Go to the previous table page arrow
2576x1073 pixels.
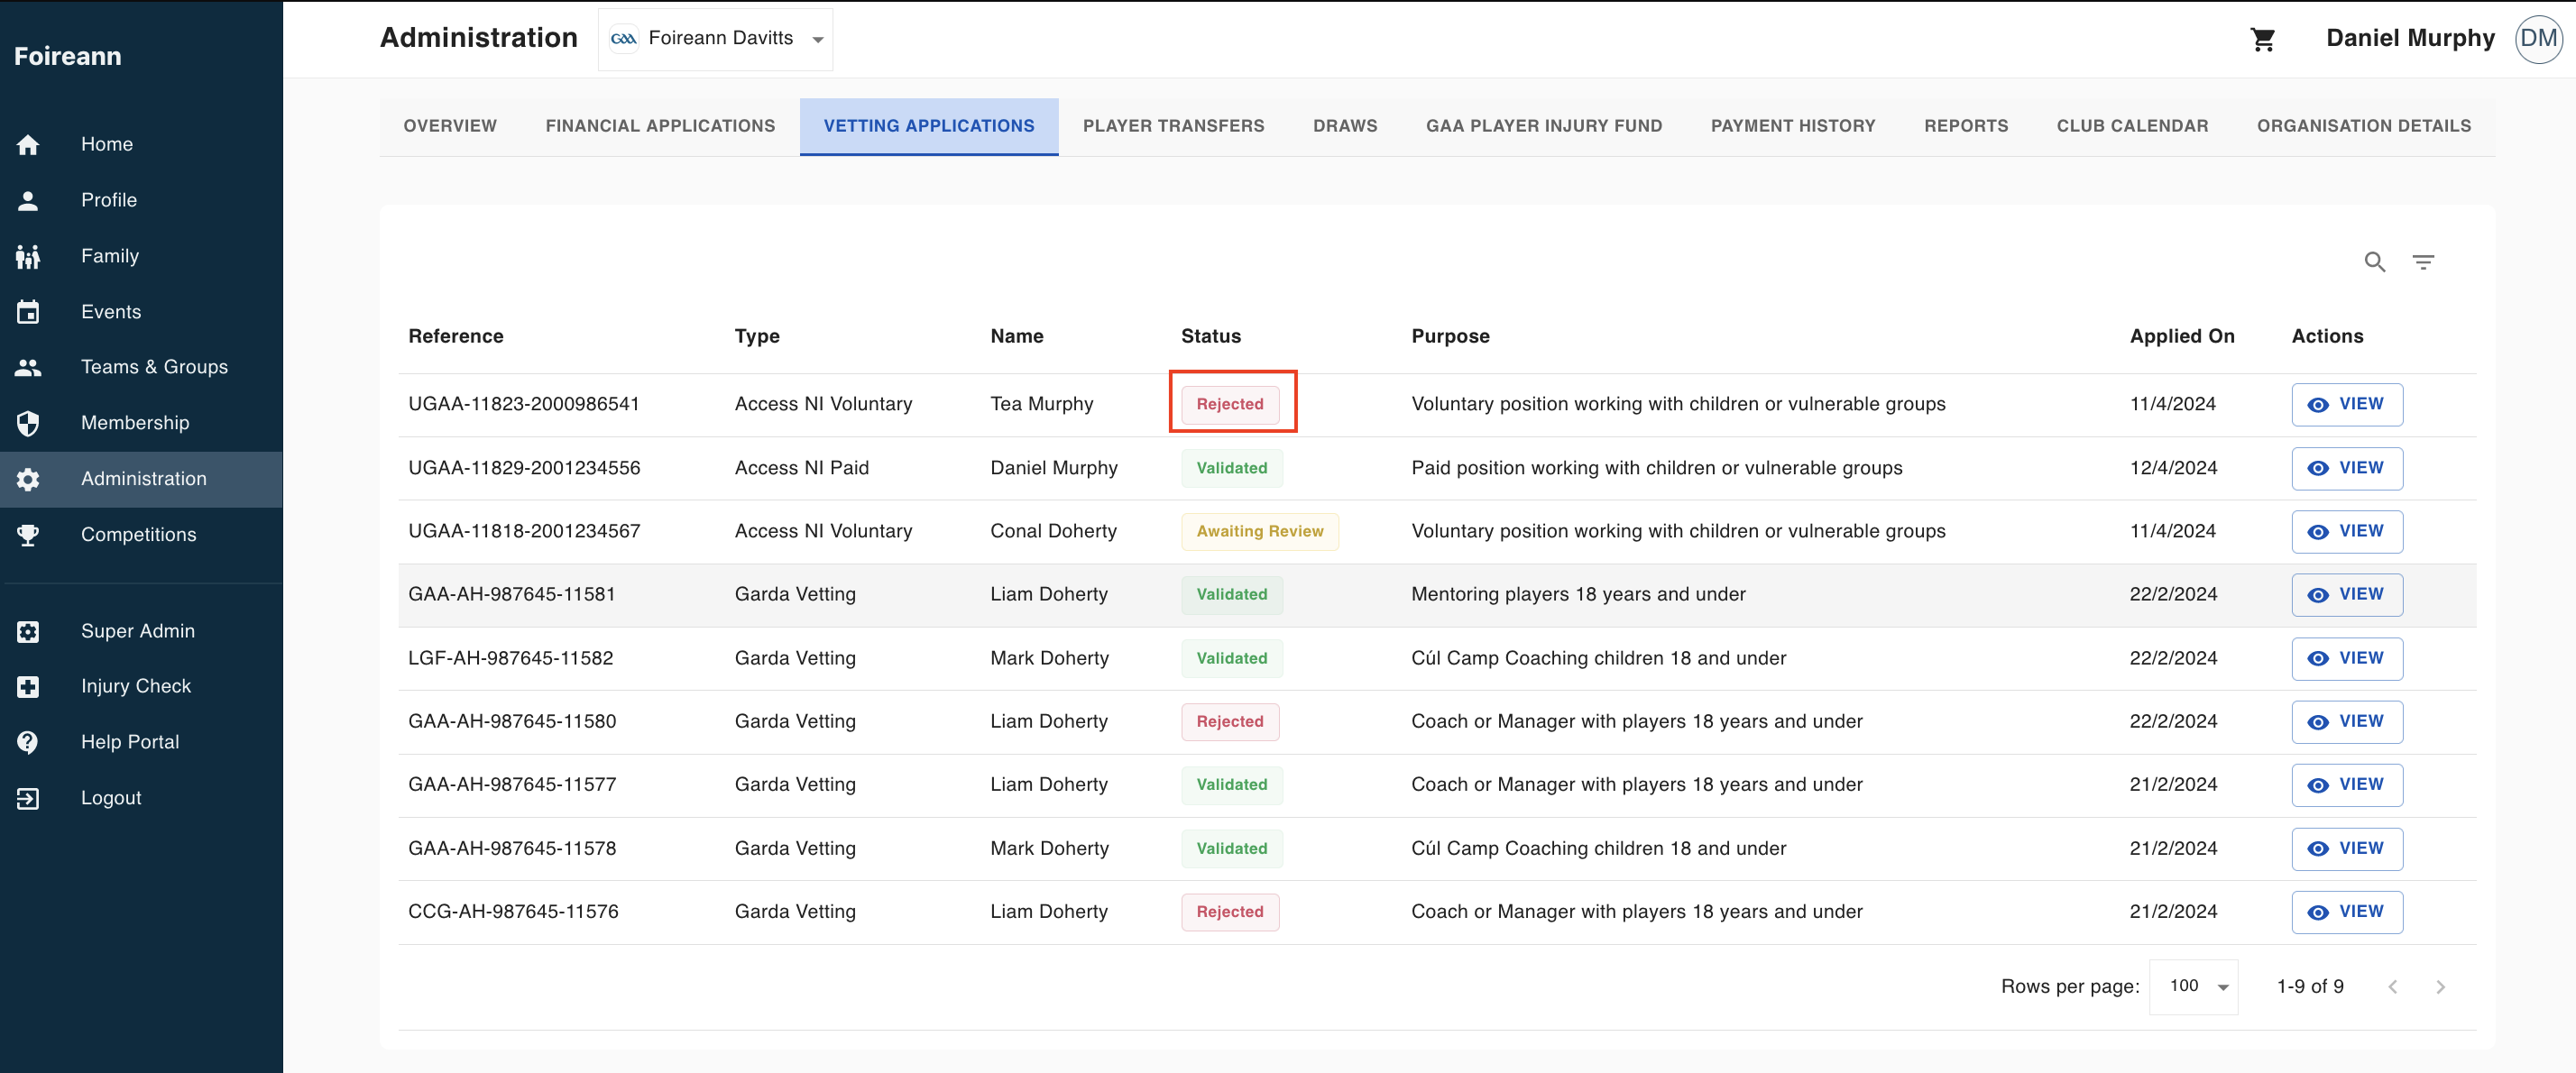click(x=2392, y=987)
